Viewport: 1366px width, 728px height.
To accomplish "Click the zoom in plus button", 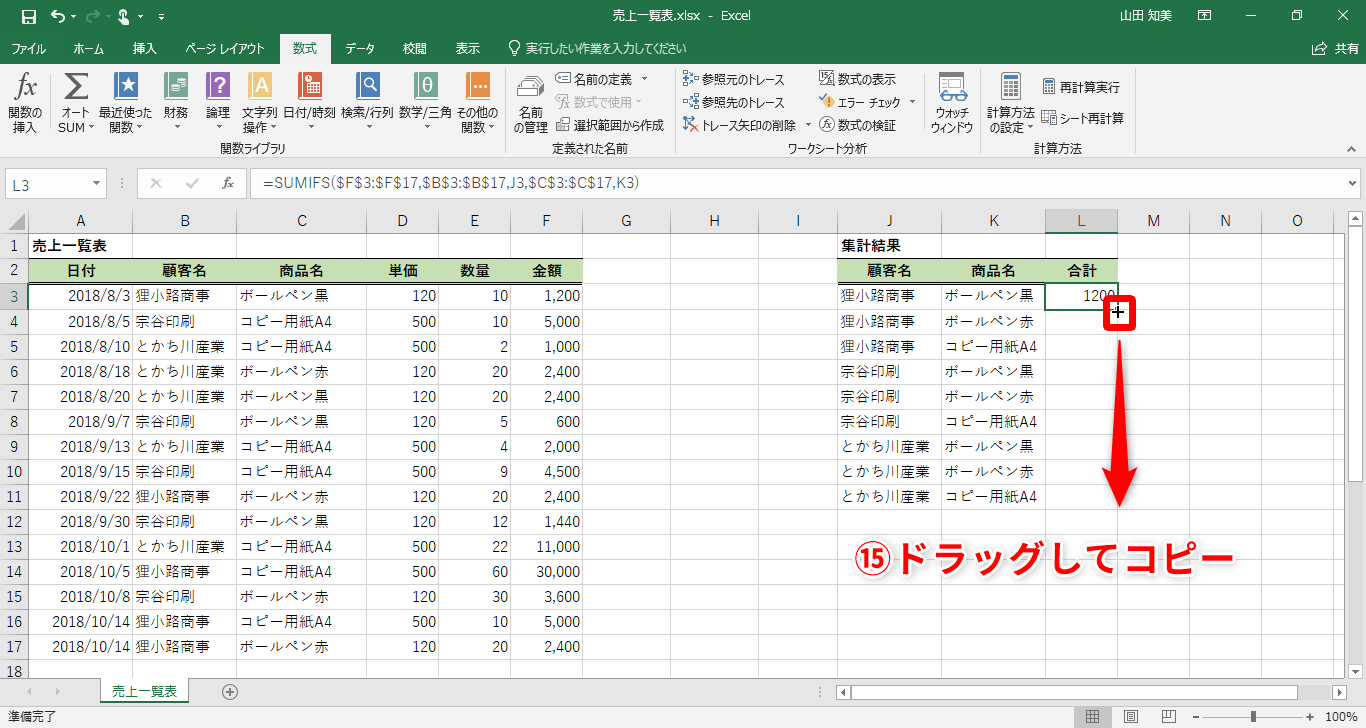I will click(1310, 717).
